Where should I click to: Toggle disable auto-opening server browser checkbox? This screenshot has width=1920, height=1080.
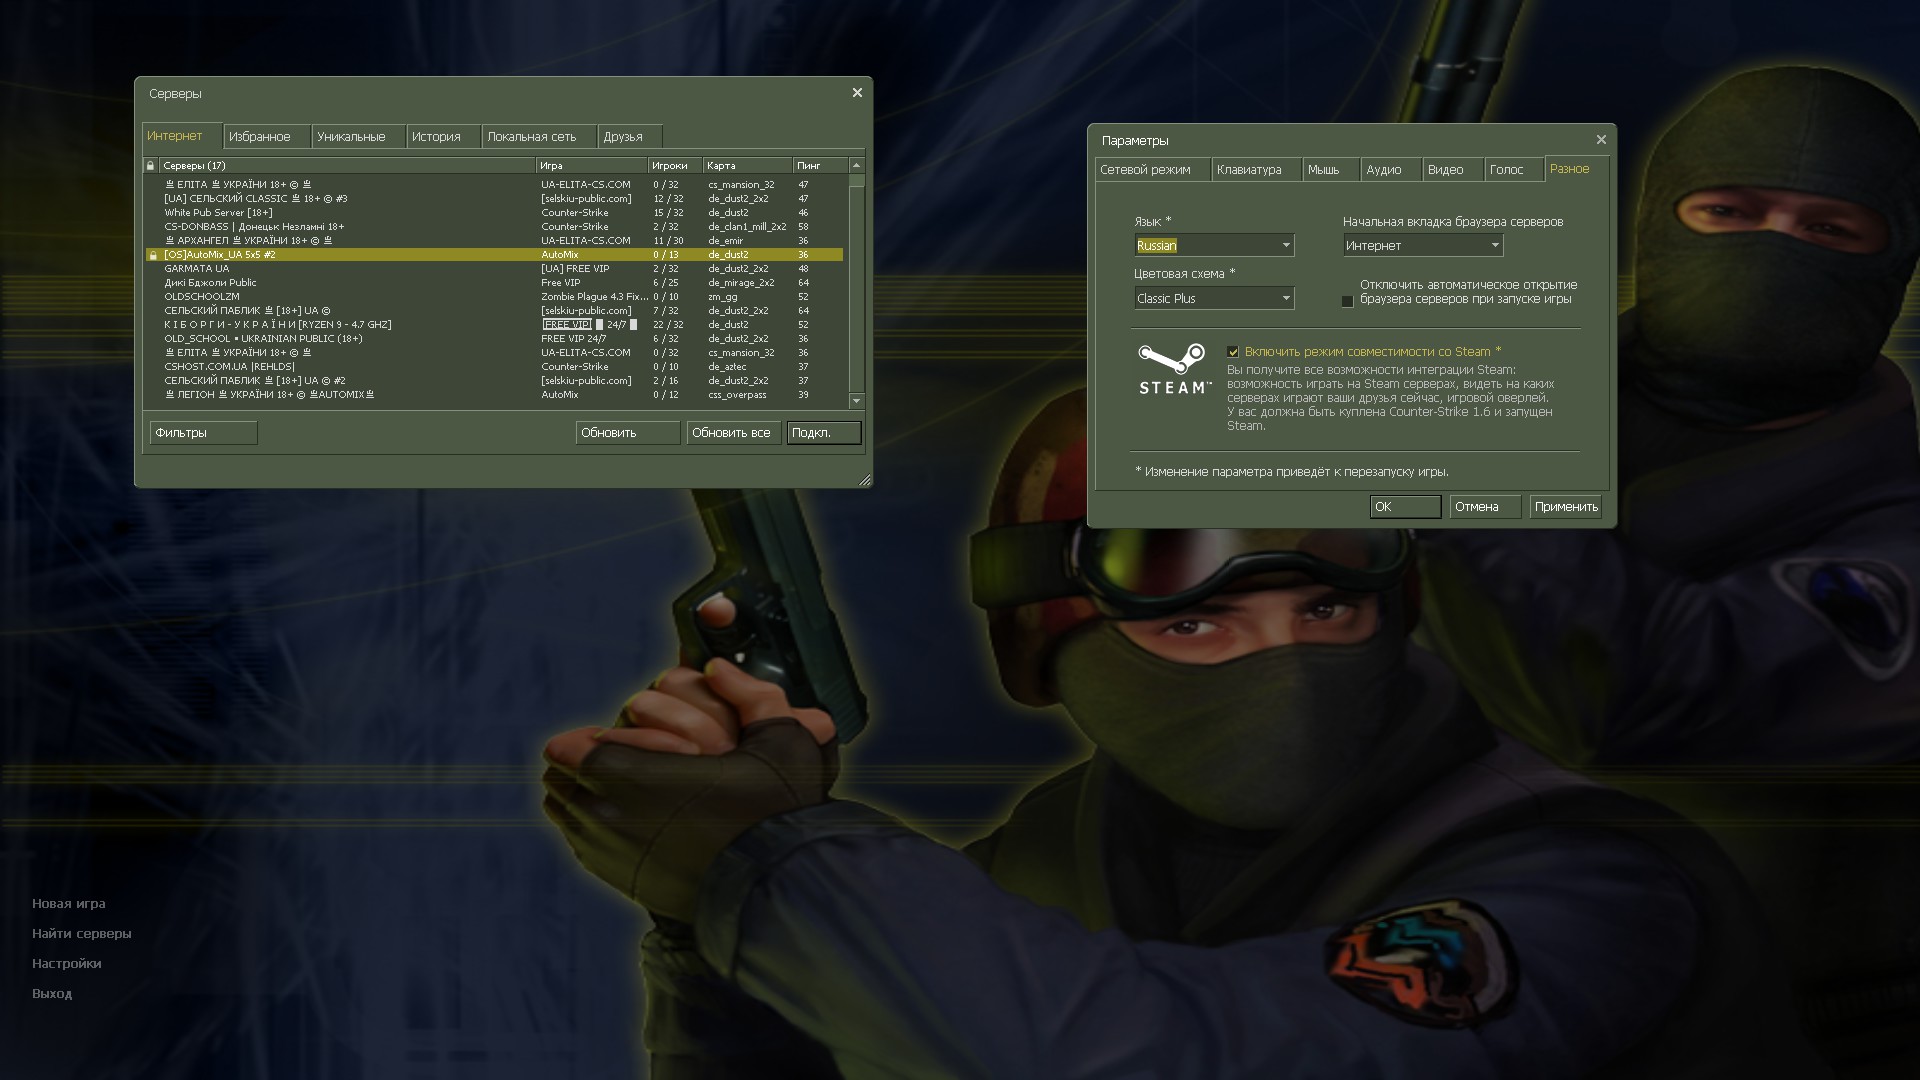tap(1347, 301)
